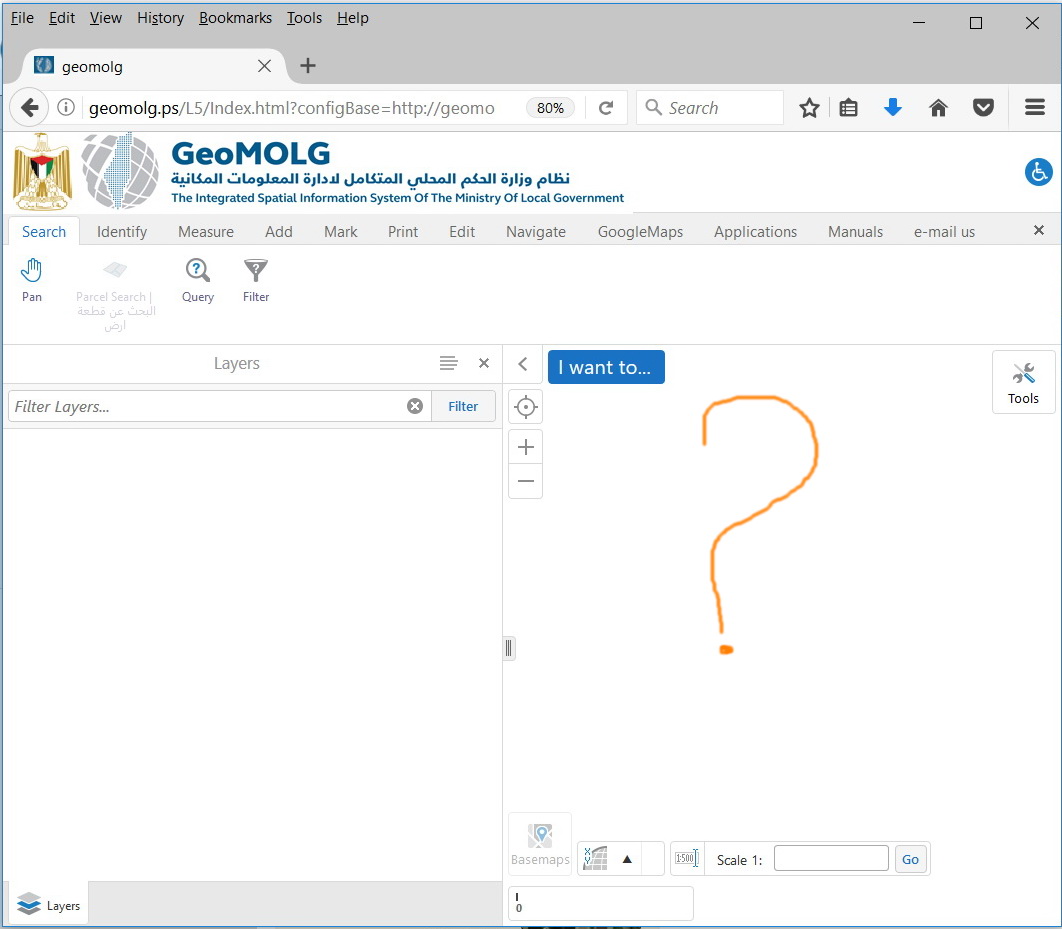Open the browser Bookmarks menu
This screenshot has height=929, width=1062.
click(x=235, y=18)
